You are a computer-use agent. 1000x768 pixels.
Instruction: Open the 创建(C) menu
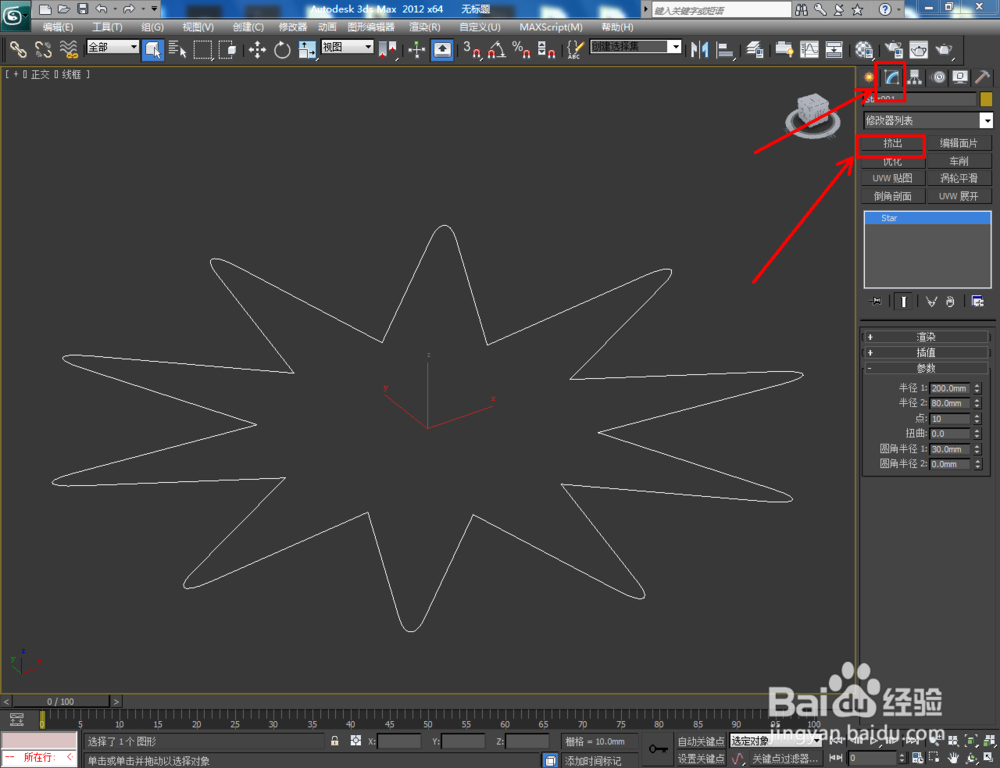pyautogui.click(x=248, y=27)
